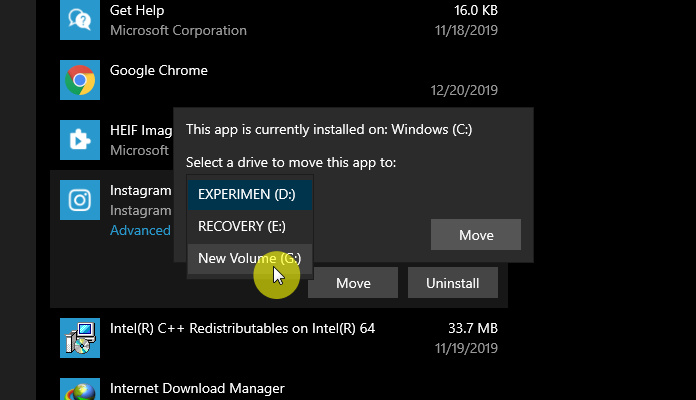Select EXPERIMEN (D:) drive option
696x400 pixels.
[x=250, y=194]
